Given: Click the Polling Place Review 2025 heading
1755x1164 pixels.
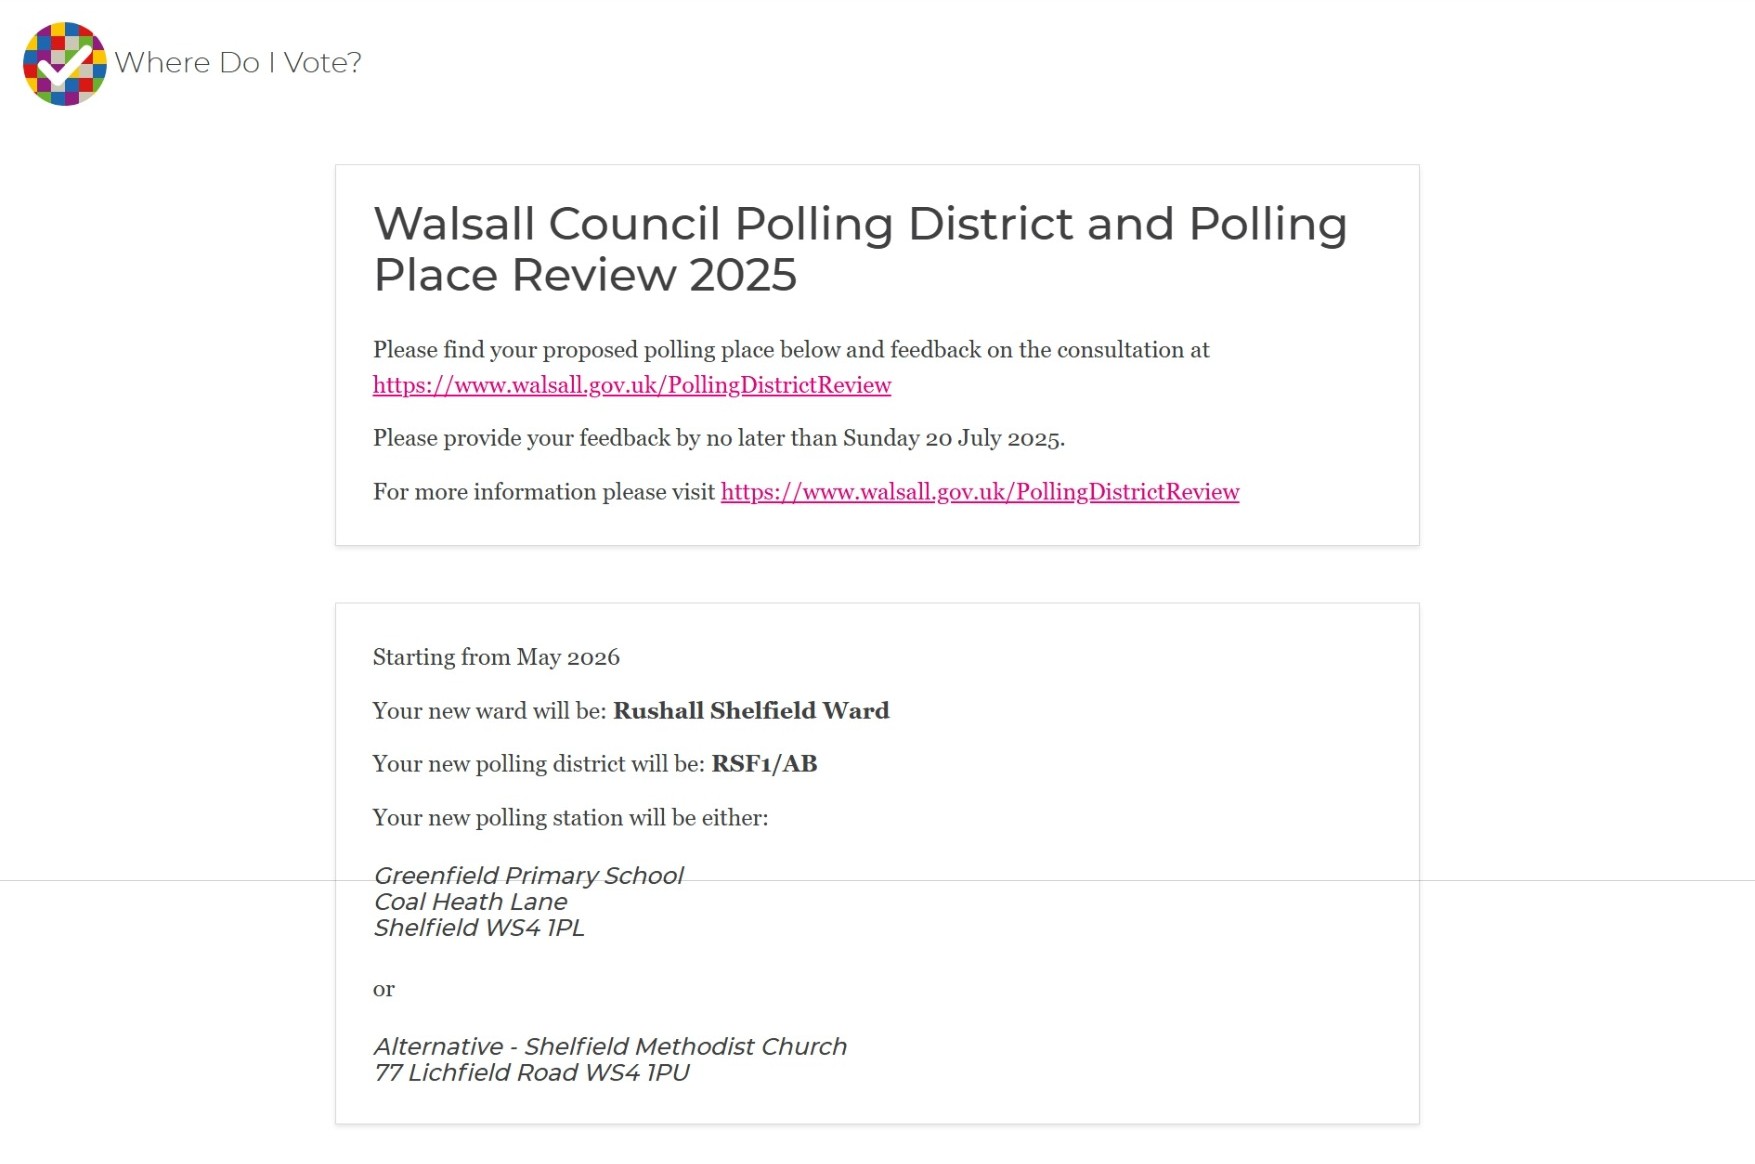Looking at the screenshot, I should 860,249.
